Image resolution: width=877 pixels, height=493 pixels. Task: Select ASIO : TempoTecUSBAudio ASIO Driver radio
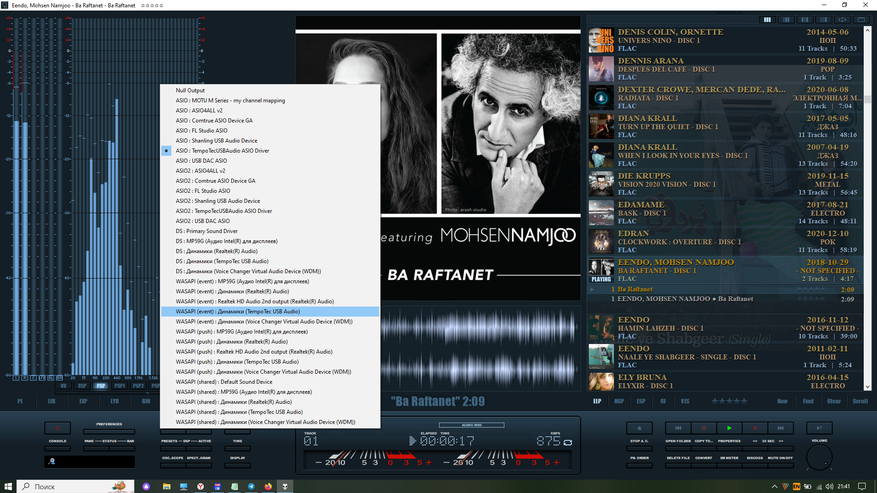[166, 151]
